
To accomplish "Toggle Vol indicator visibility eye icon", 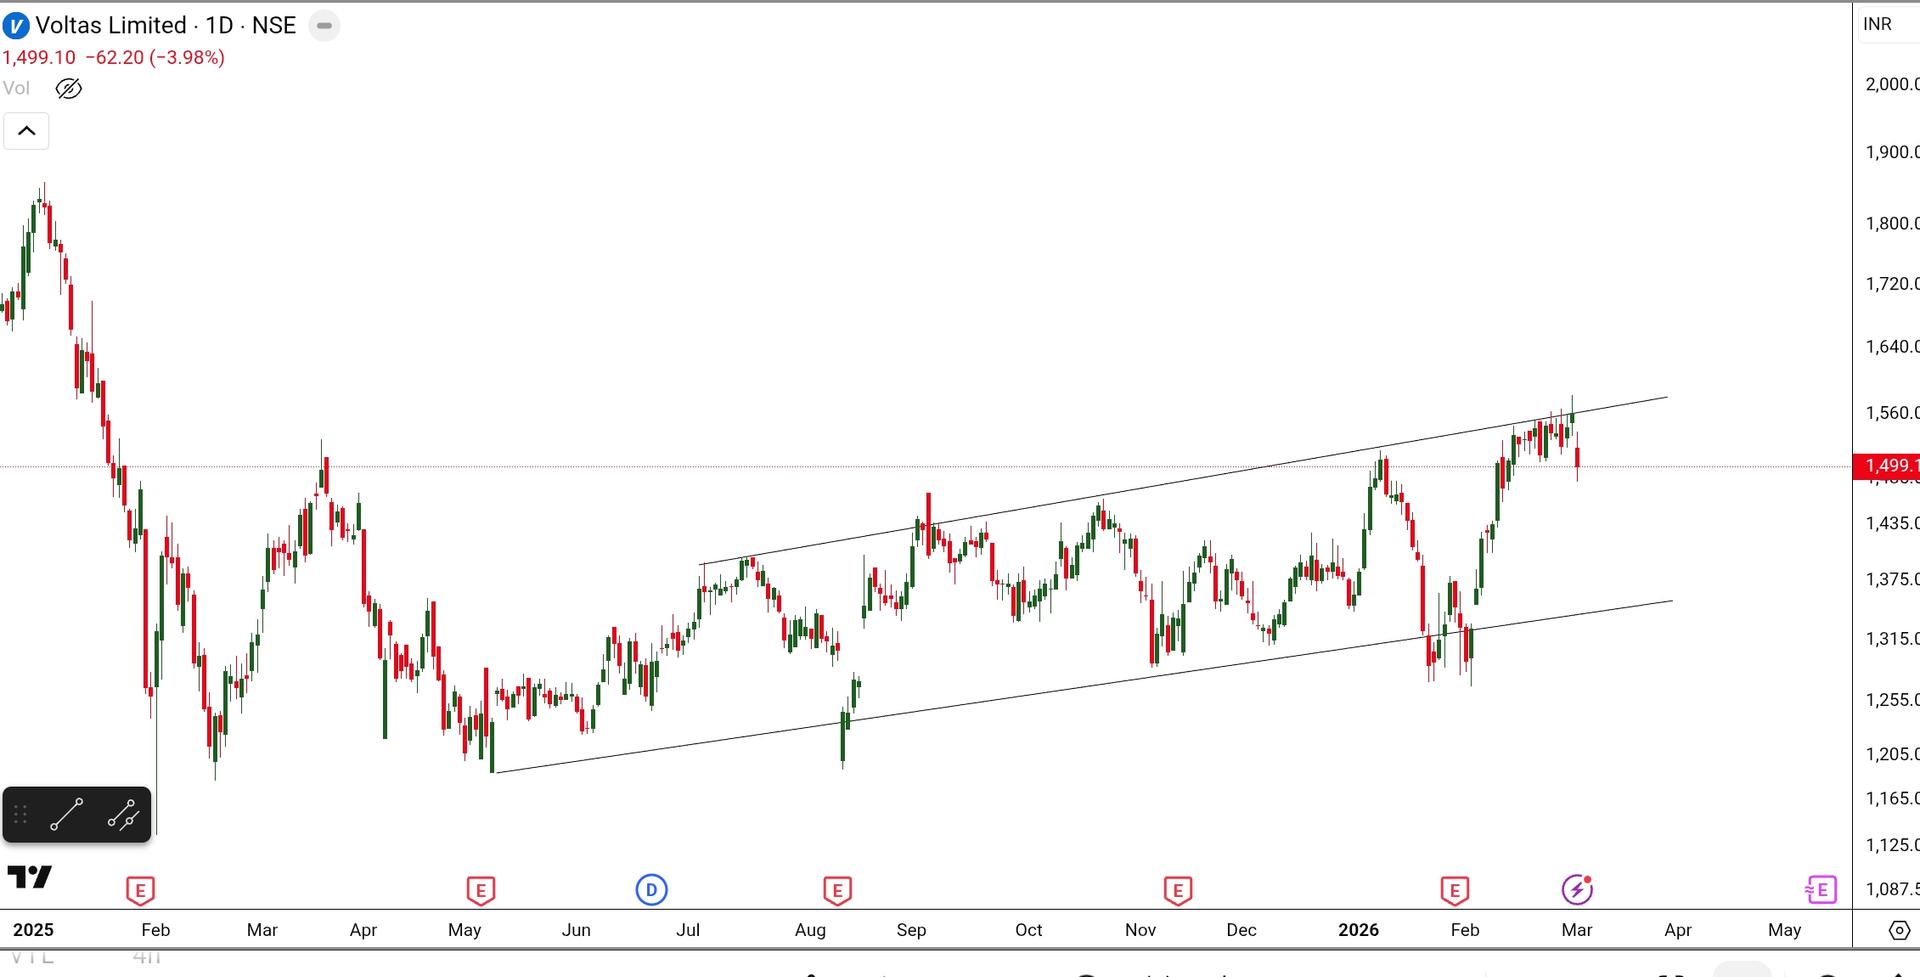I will (x=69, y=89).
